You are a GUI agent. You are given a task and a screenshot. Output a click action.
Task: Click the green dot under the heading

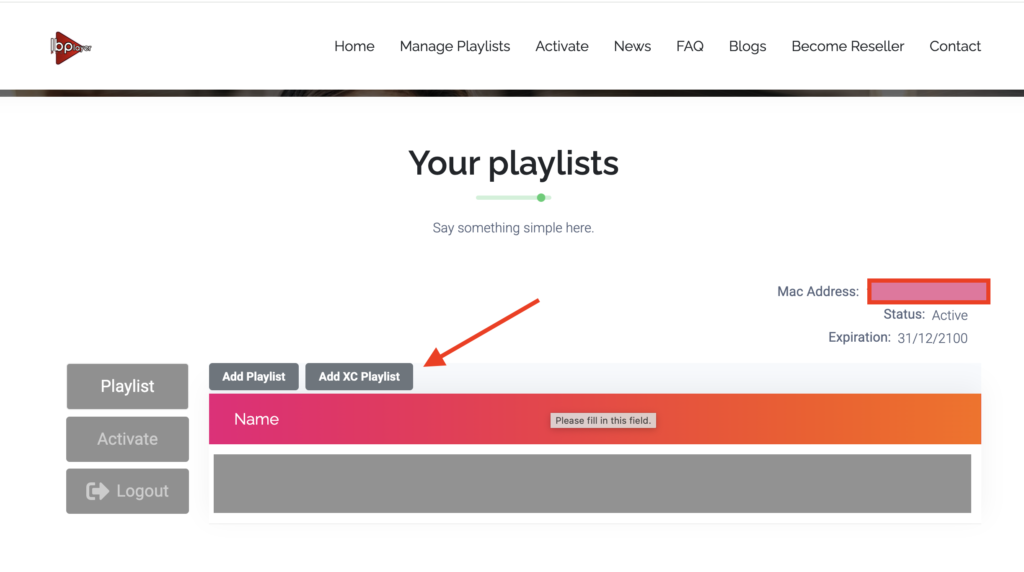click(x=541, y=197)
